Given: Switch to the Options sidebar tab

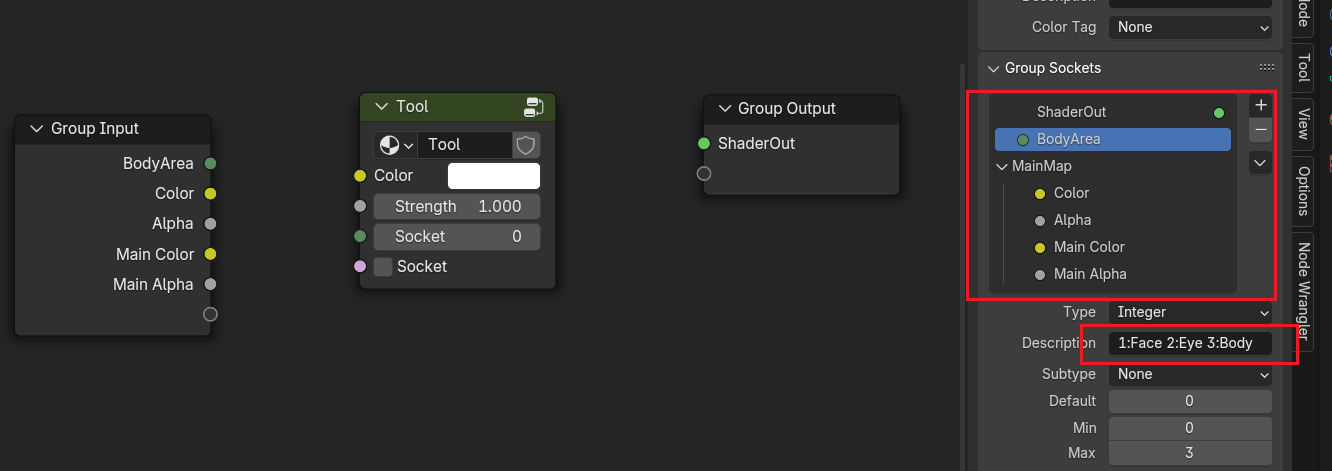Looking at the screenshot, I should [1303, 190].
